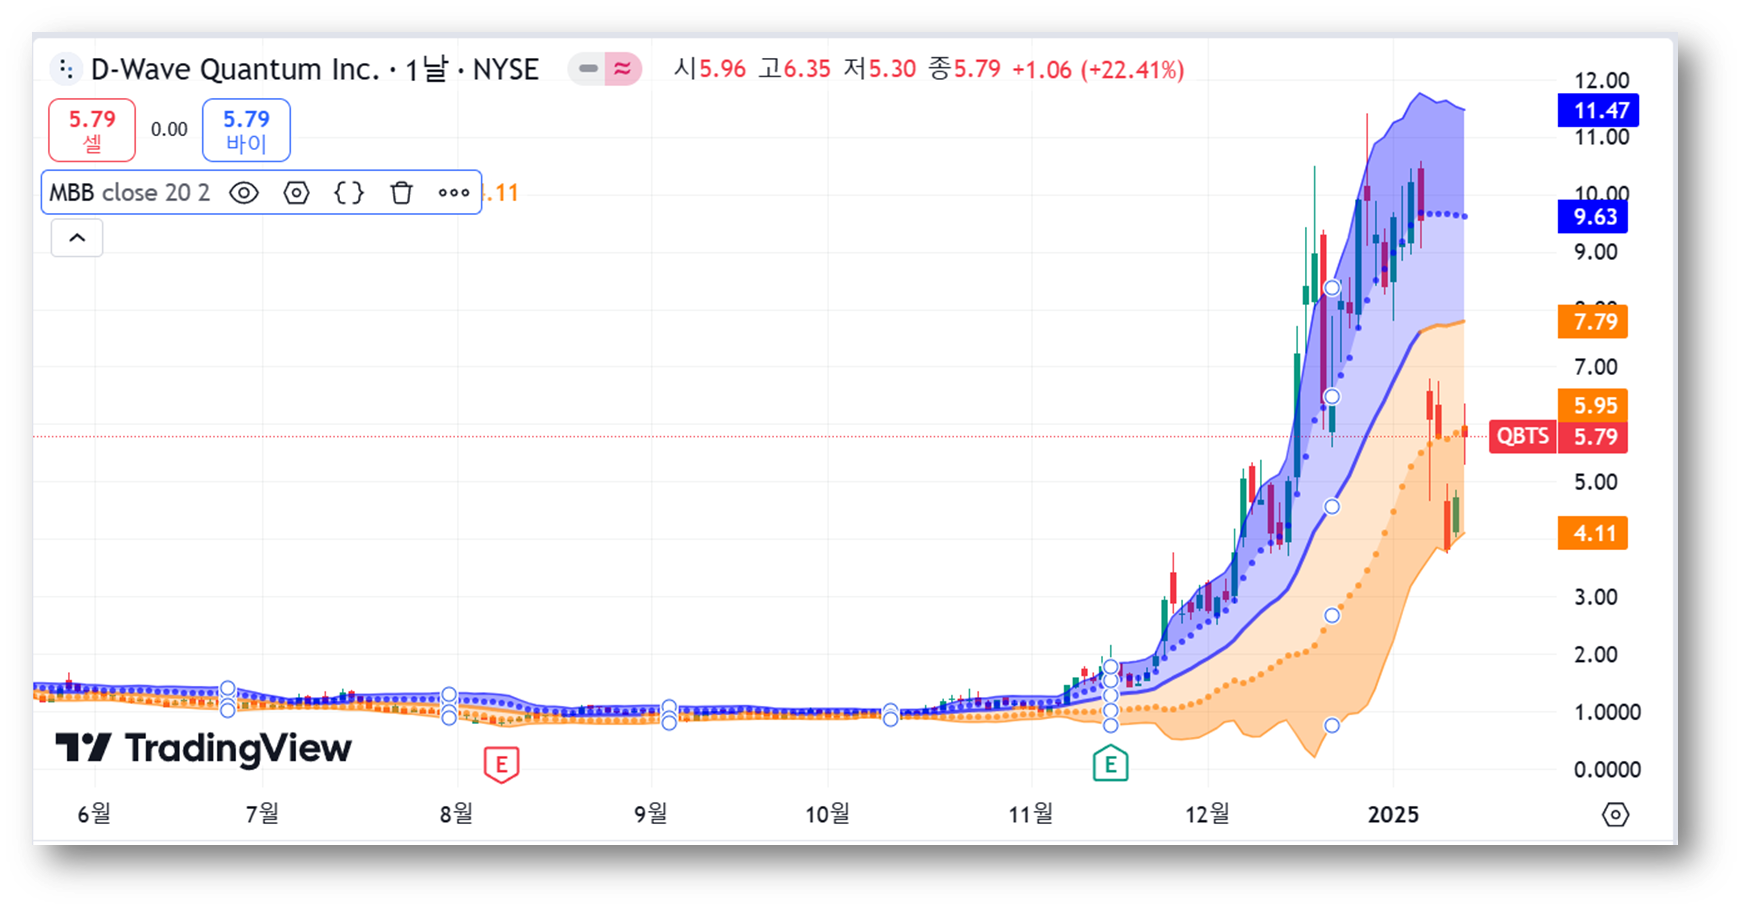Click the +1.06 (+22.41%) change value
The image size is (1743, 910).
1098,70
